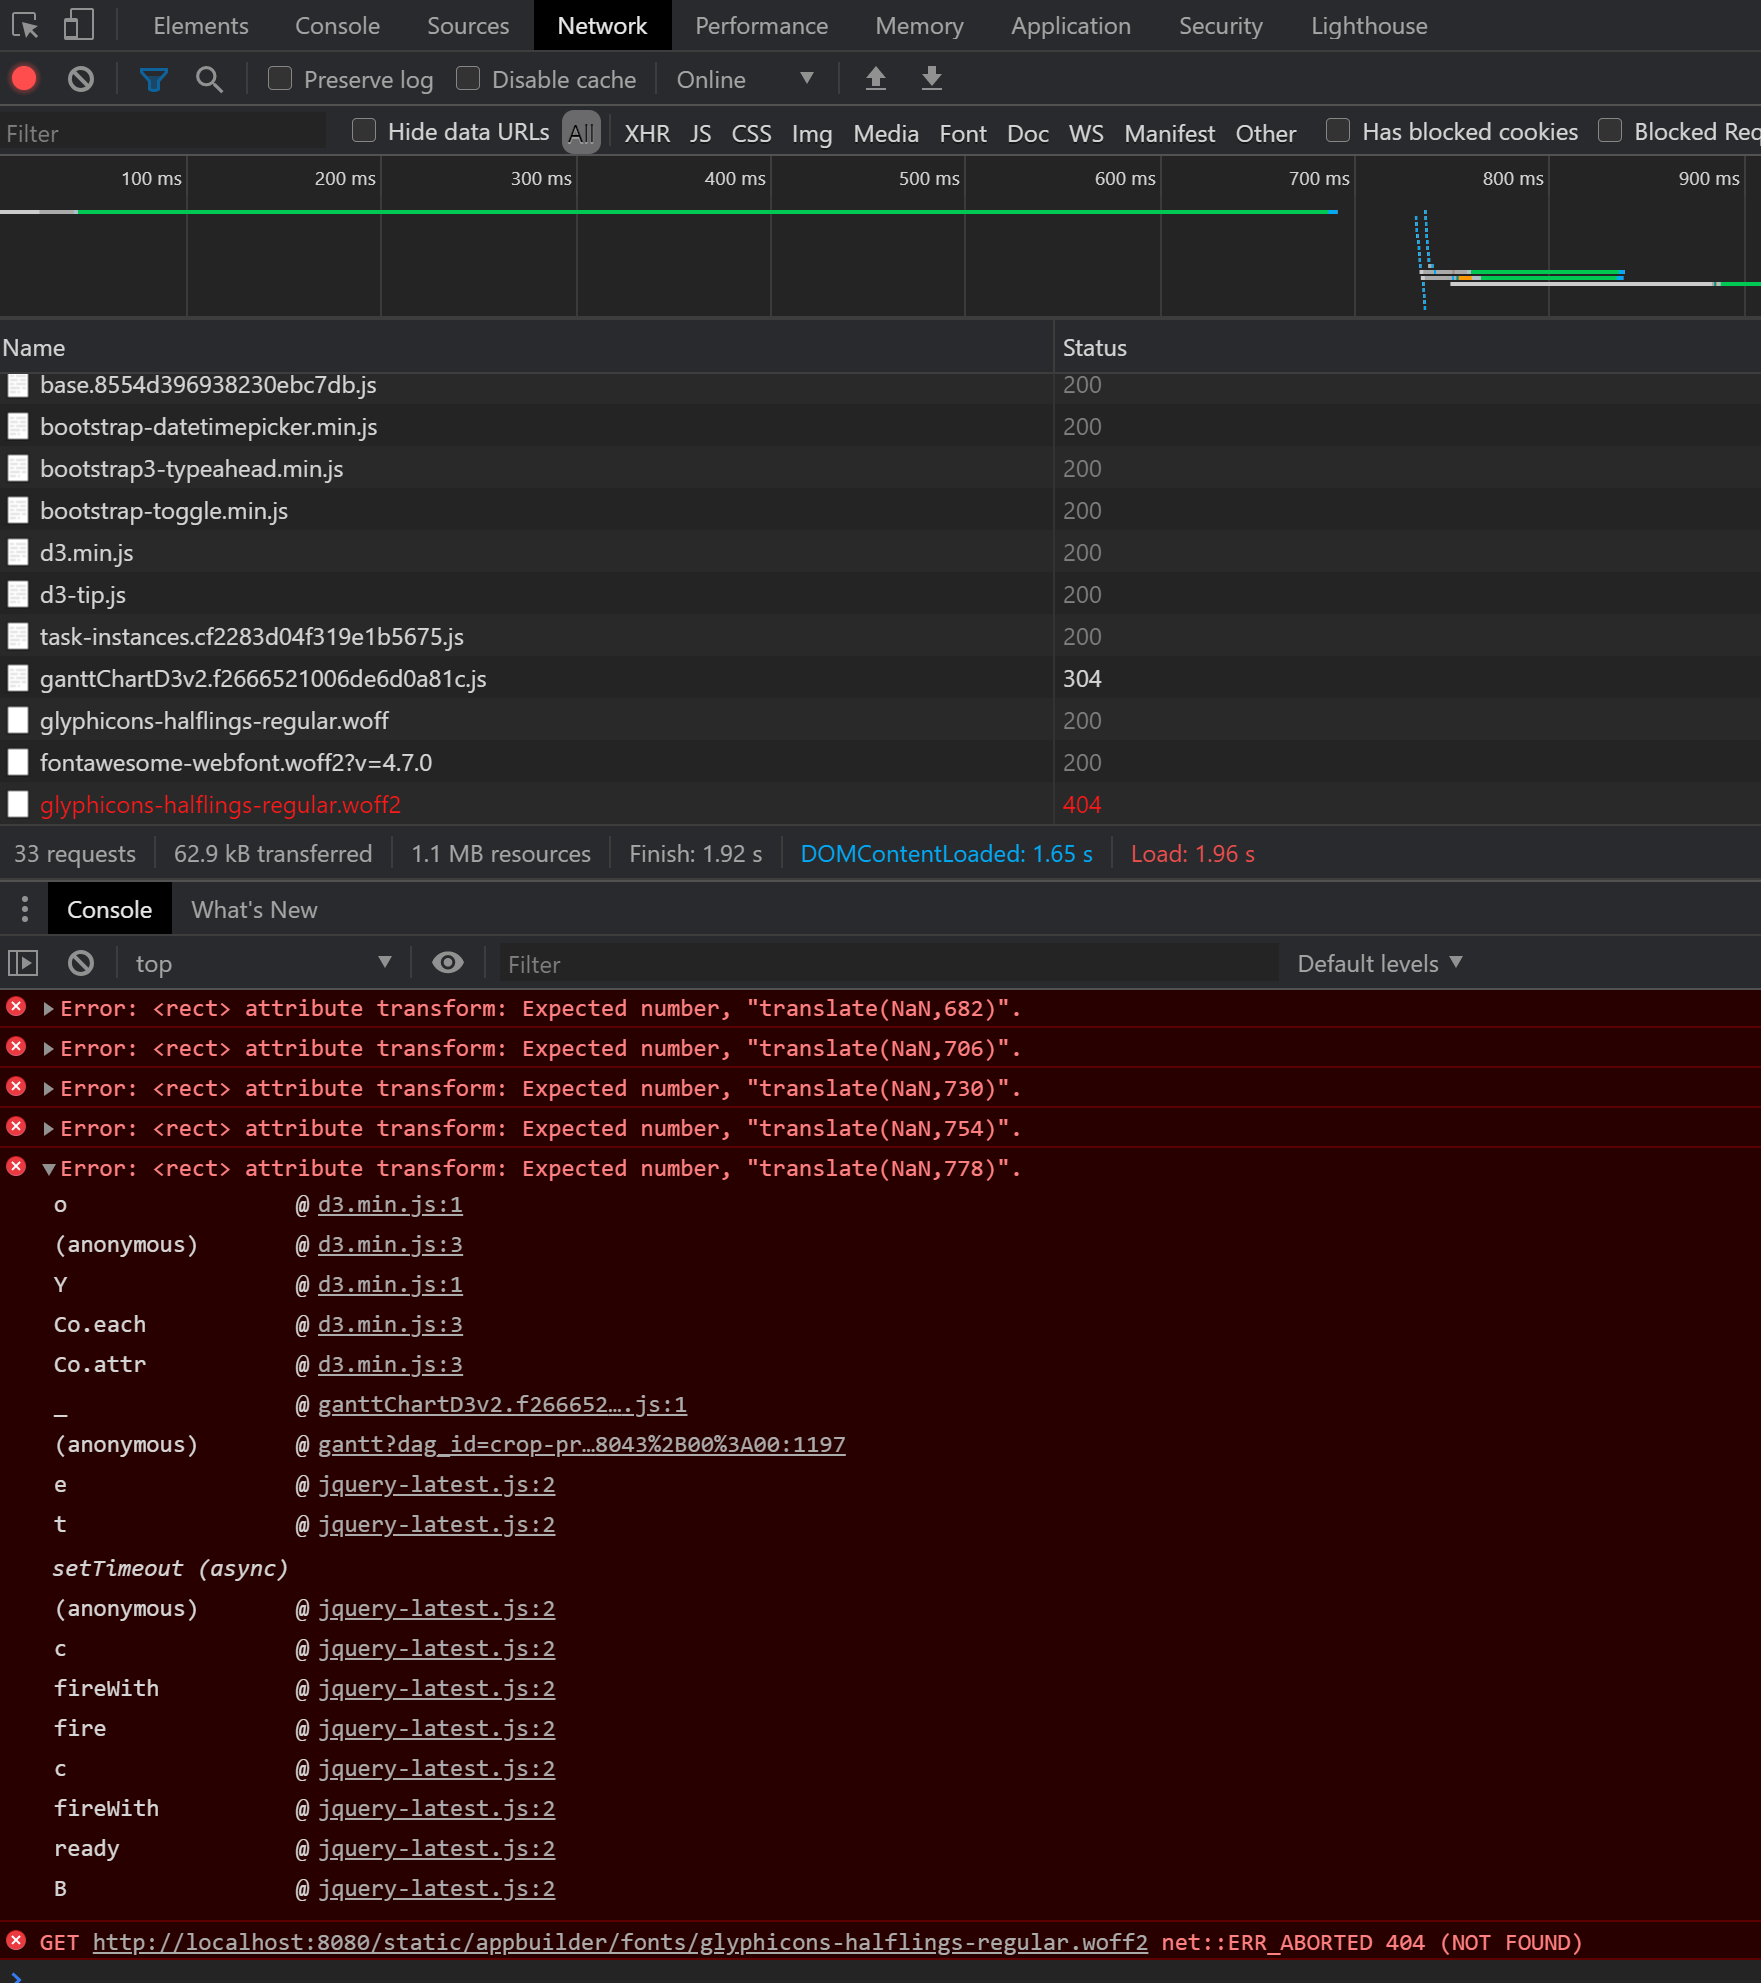Open d3.min.js:1 link for function o
The image size is (1761, 1983).
(x=390, y=1204)
